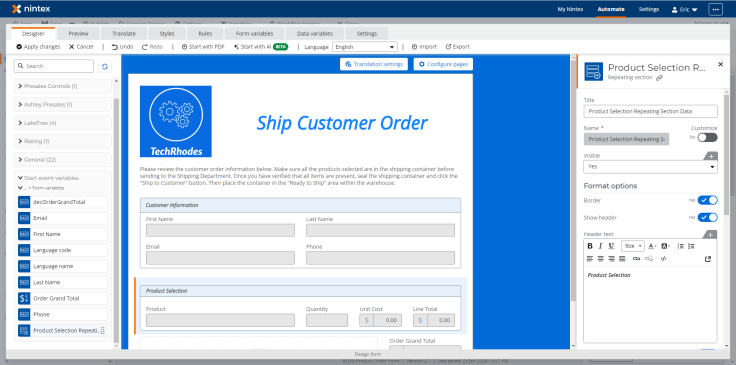The image size is (736, 365).
Task: Click Apply changes
Action: pos(38,47)
